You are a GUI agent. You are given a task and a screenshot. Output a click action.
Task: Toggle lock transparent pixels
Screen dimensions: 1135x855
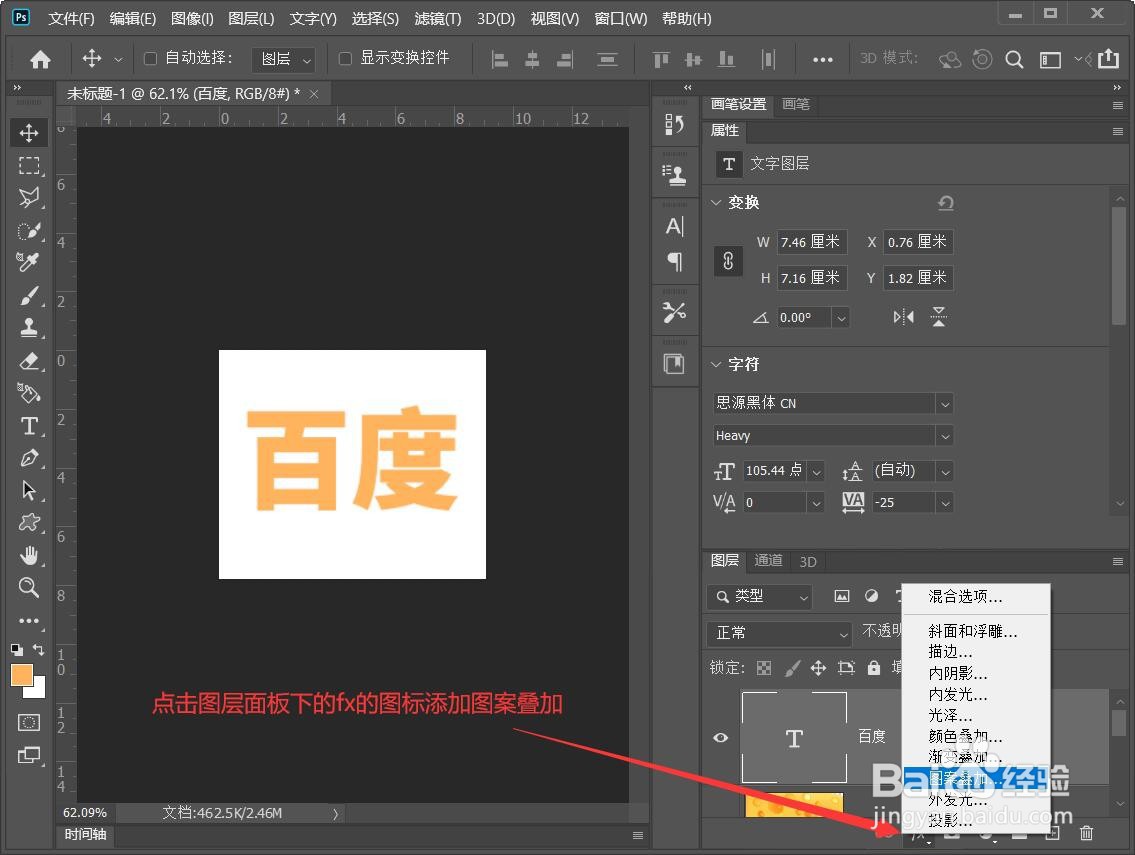pyautogui.click(x=764, y=667)
